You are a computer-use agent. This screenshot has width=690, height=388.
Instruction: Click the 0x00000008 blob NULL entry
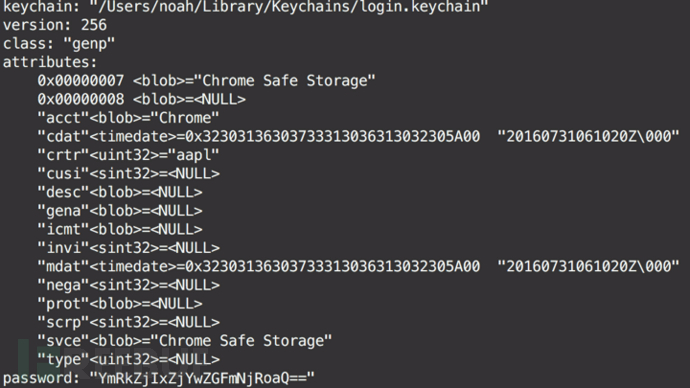(141, 99)
